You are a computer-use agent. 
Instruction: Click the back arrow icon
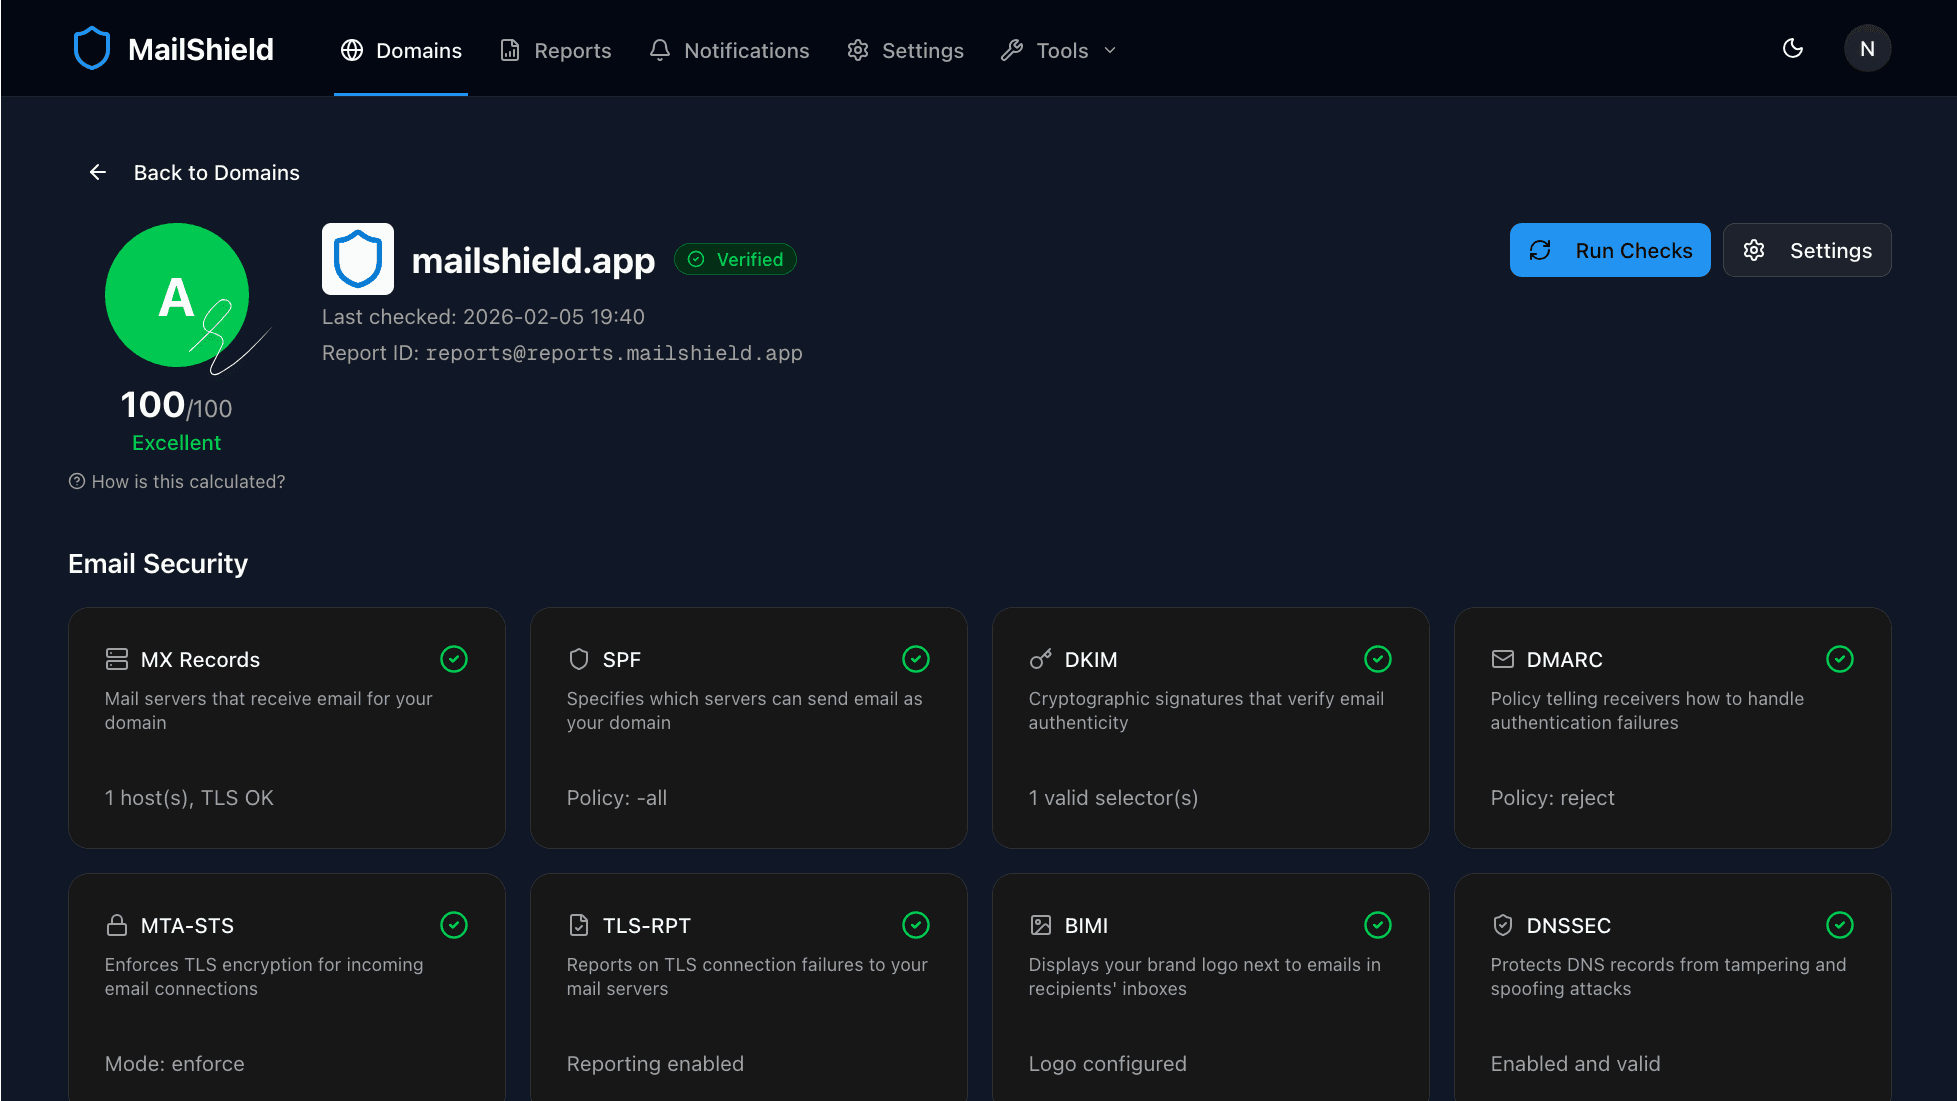click(x=98, y=173)
